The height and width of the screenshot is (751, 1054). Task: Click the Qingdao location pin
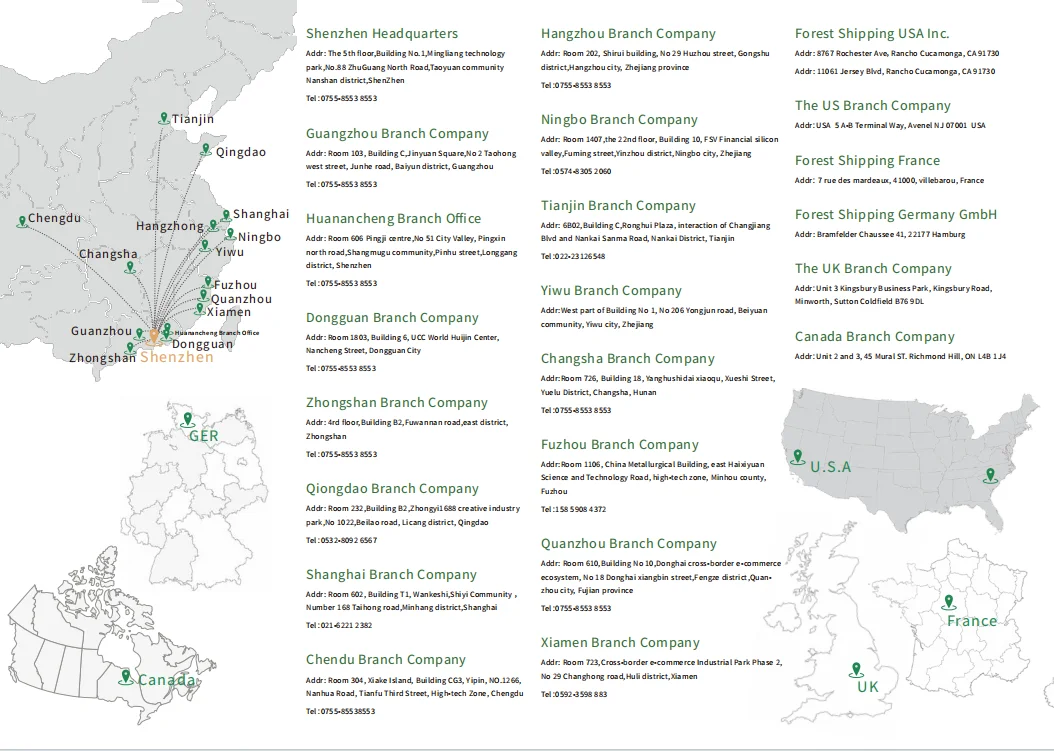coord(206,150)
